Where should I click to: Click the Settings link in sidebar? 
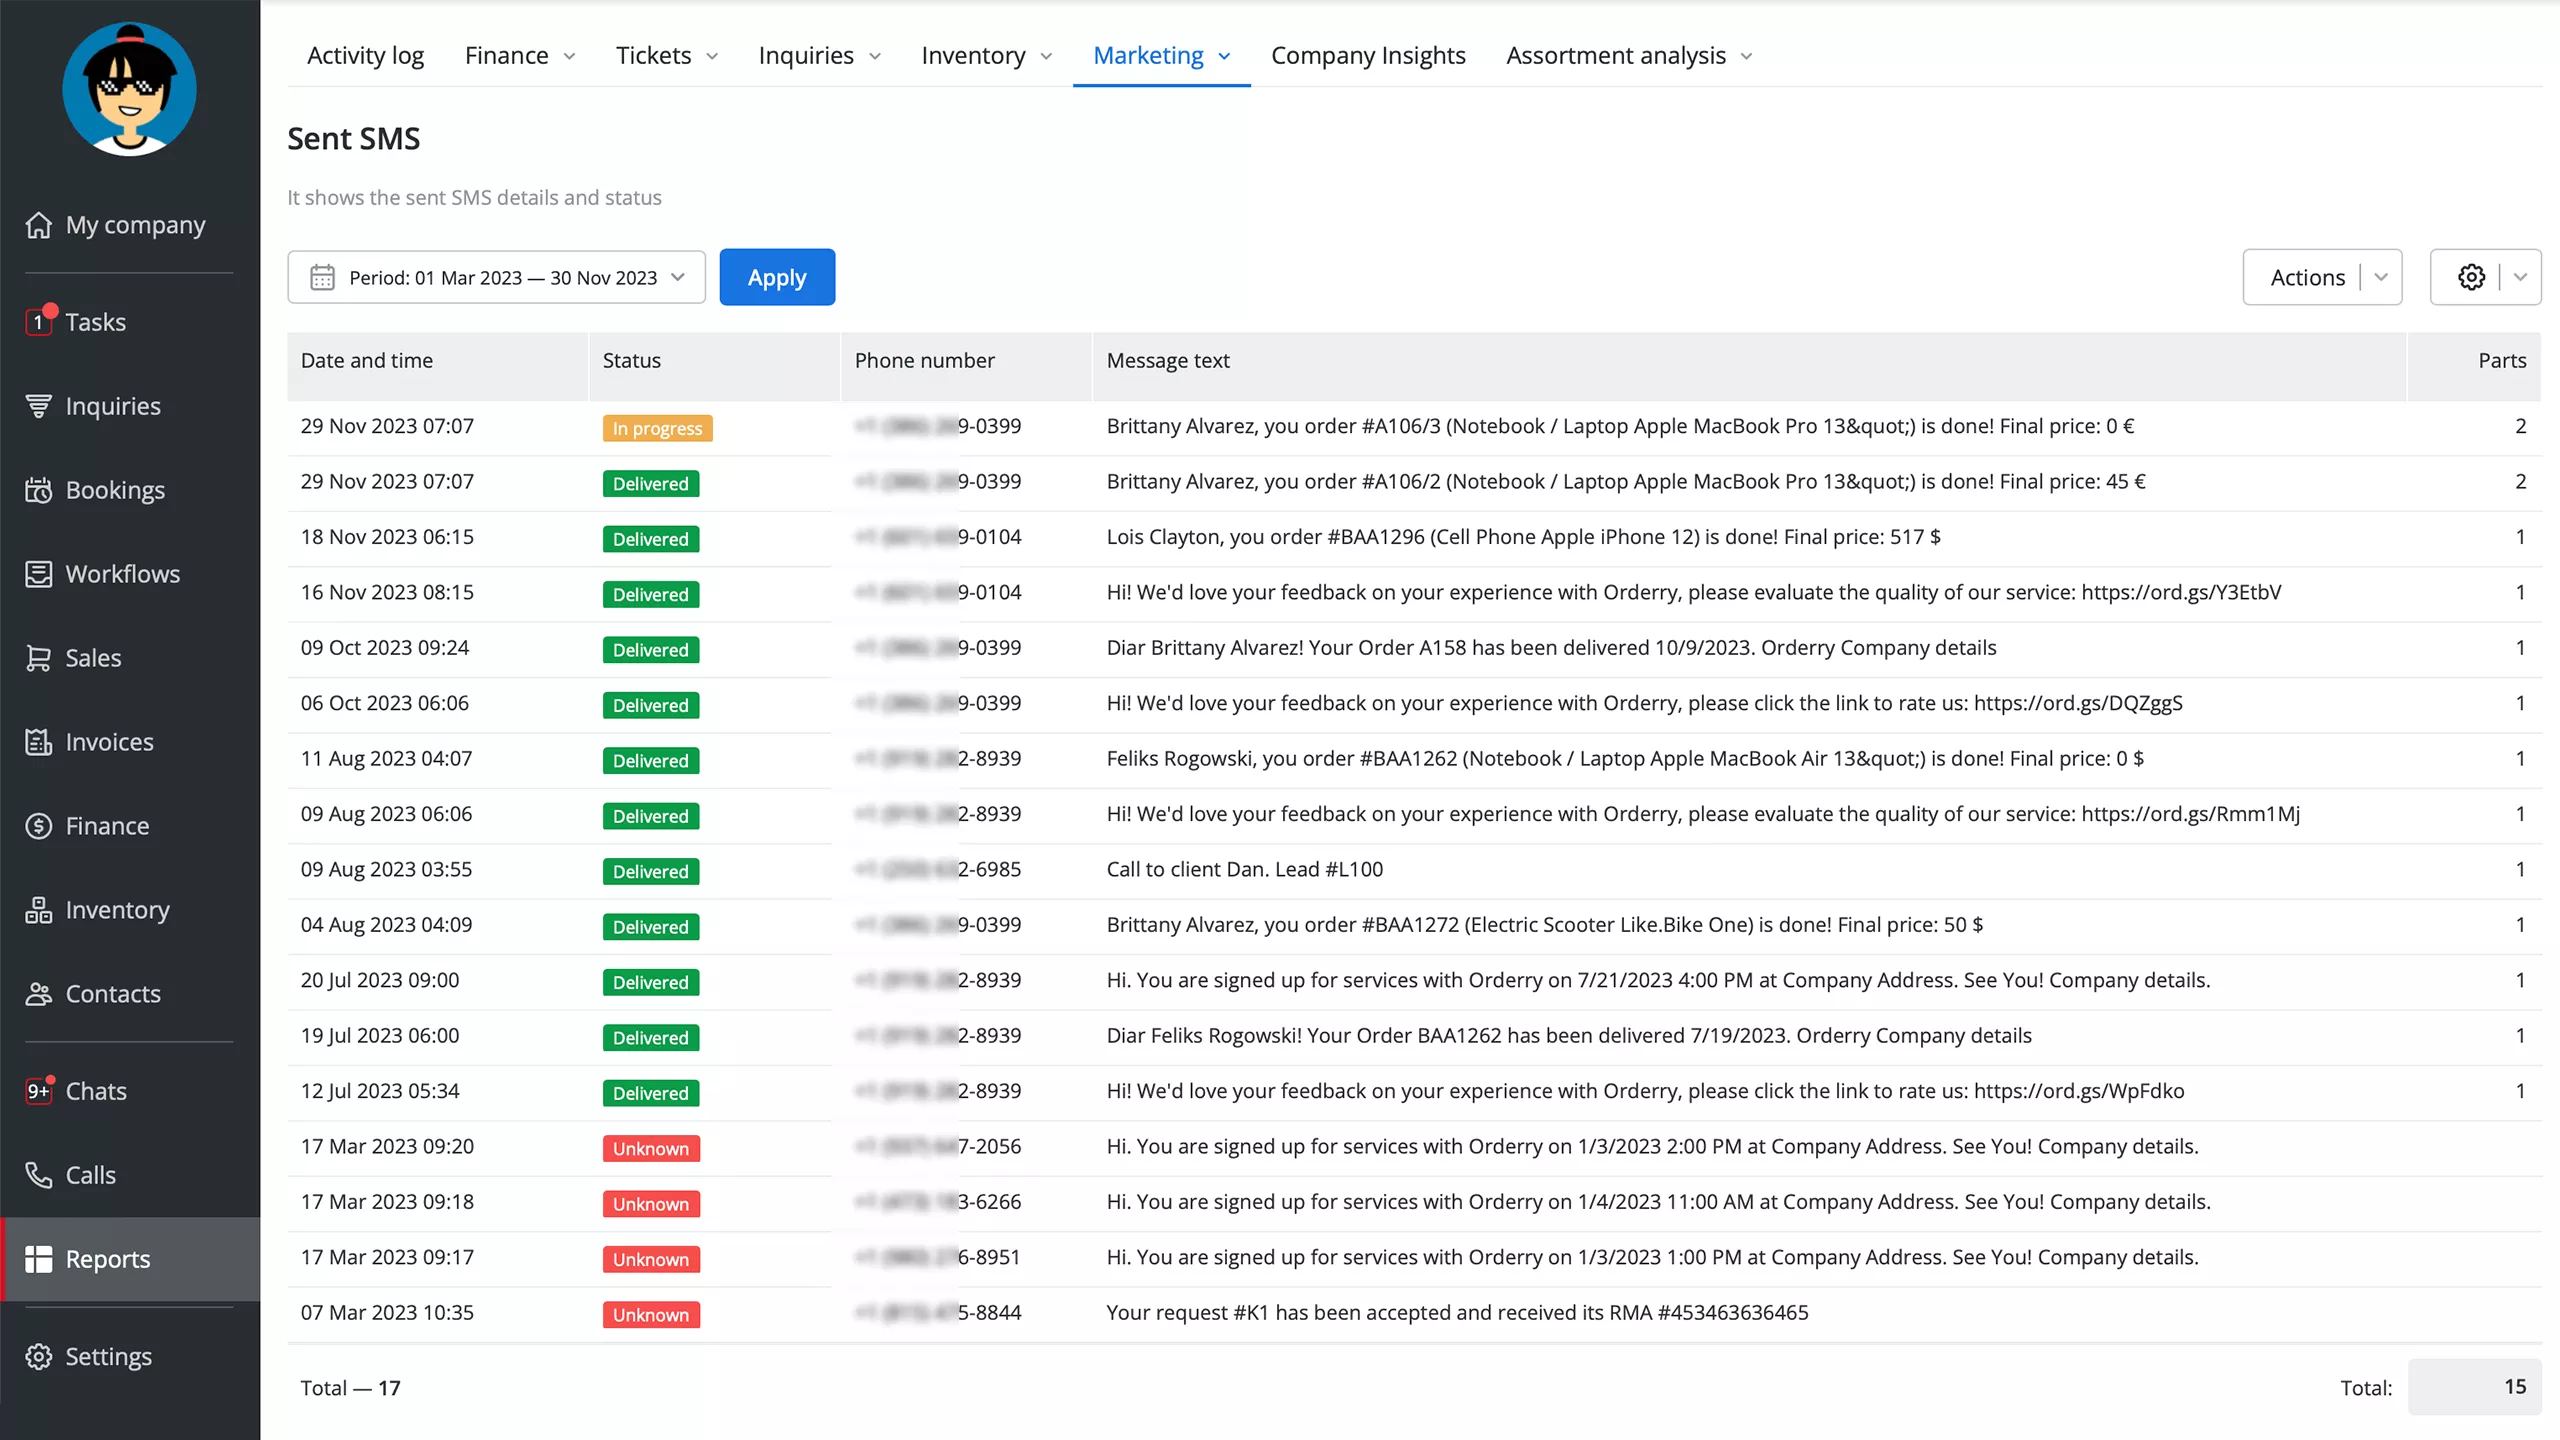point(108,1357)
